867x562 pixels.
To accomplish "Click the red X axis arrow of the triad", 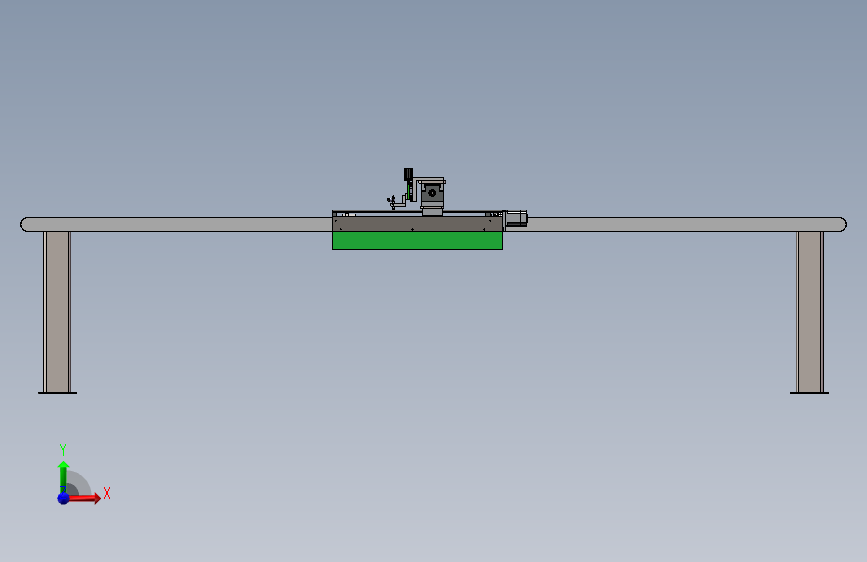I will (83, 498).
